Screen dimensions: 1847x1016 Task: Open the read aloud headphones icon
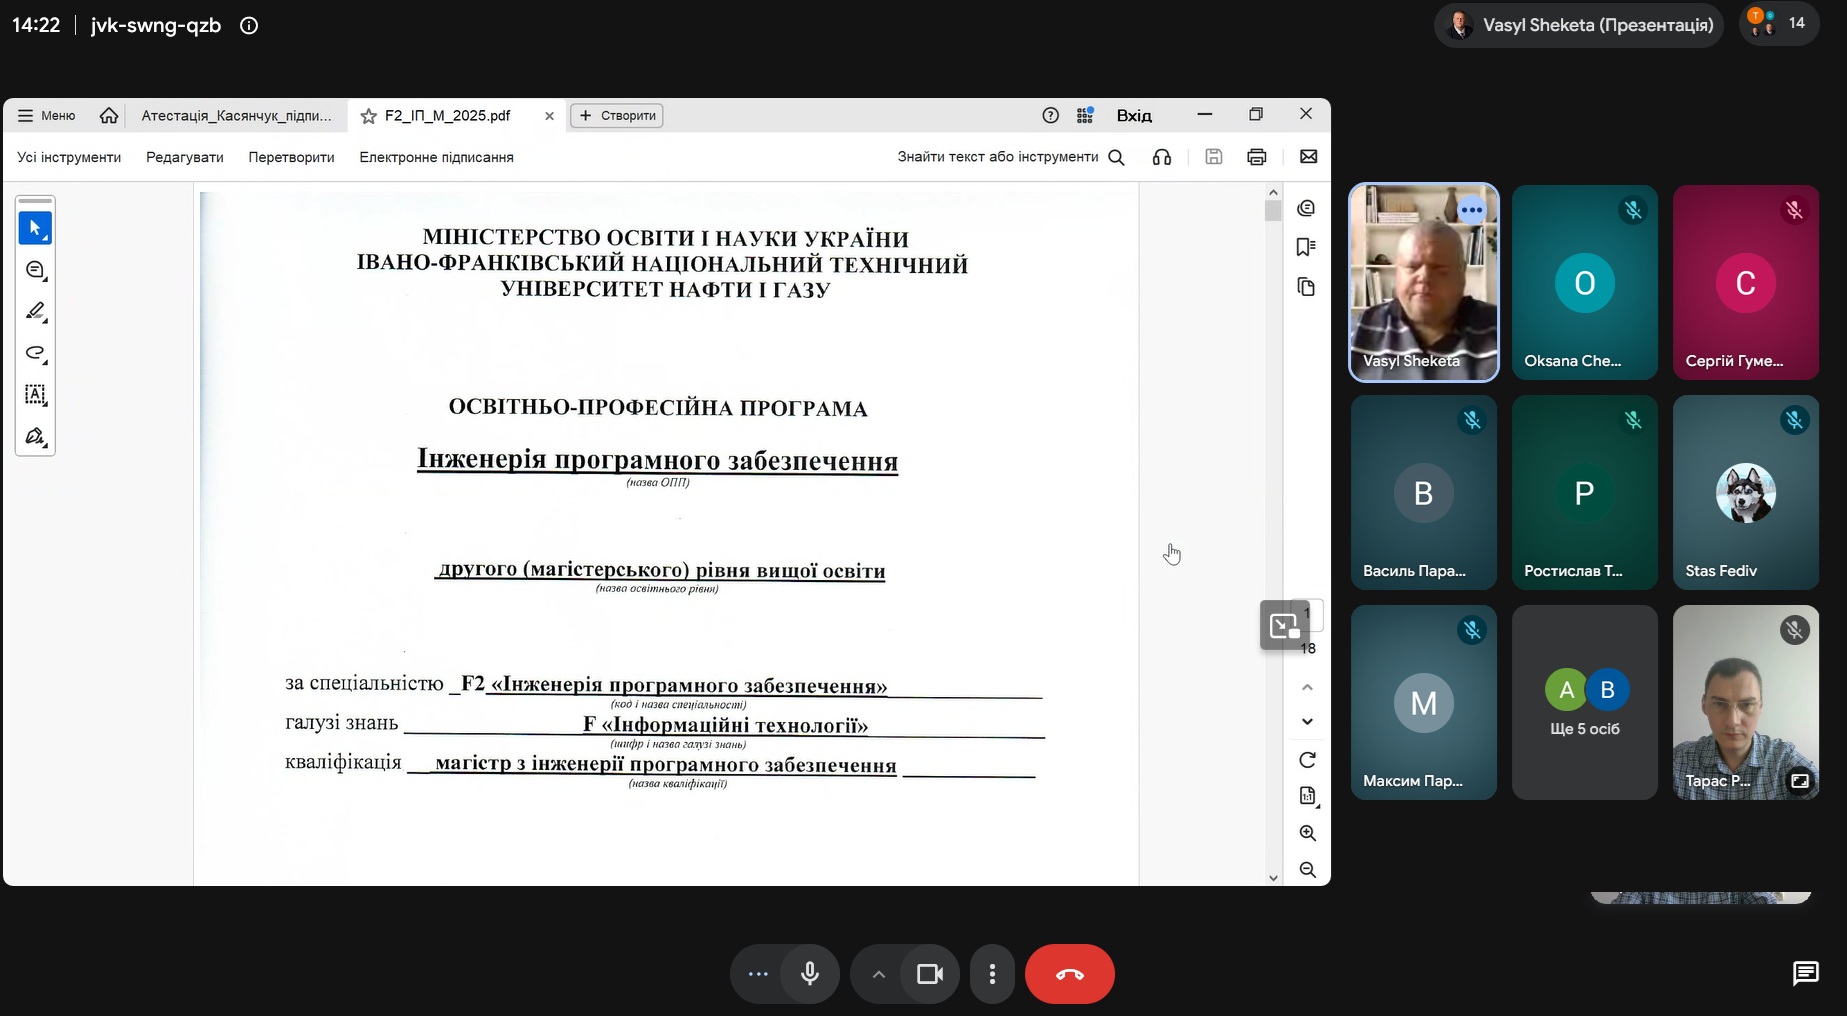(1162, 157)
